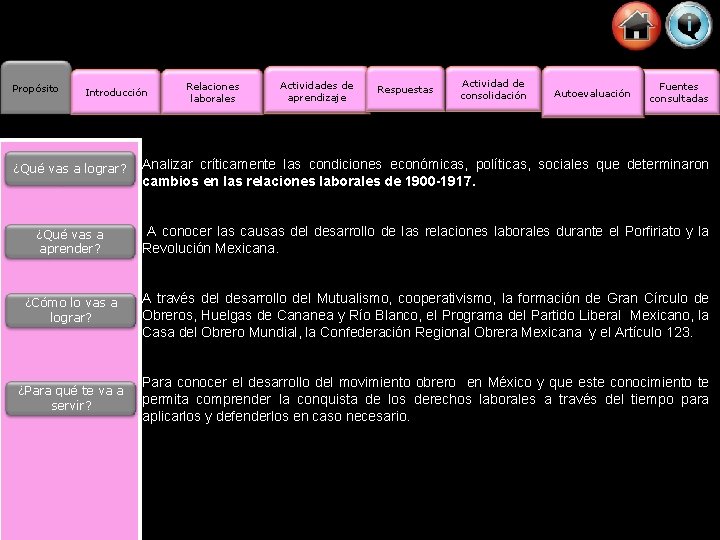Click the bold text 'cambios en las relaciones laborales de 1900-1917.'
This screenshot has height=540, width=720.
309,181
